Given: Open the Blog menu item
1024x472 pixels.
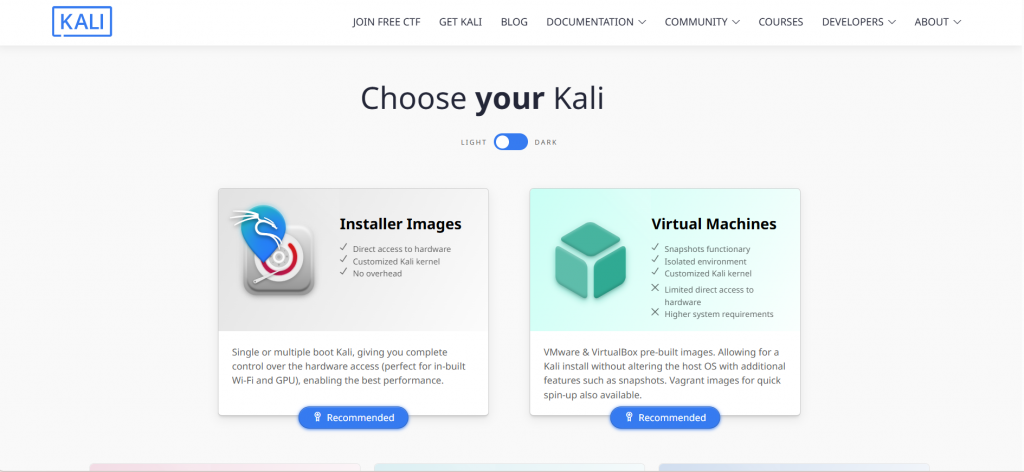Looking at the screenshot, I should point(514,22).
